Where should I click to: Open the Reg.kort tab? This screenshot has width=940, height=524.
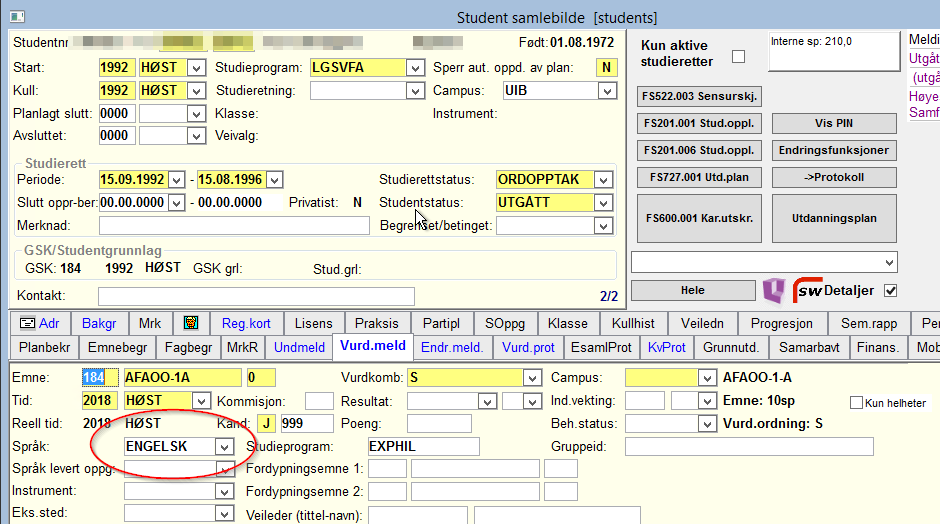click(246, 324)
